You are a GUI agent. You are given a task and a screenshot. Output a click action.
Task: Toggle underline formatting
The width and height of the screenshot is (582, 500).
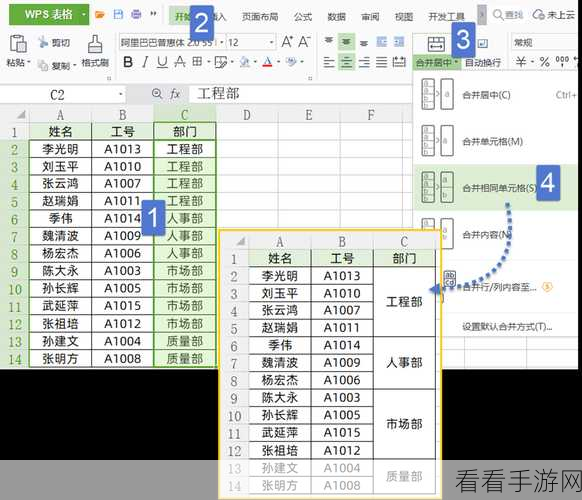point(162,62)
